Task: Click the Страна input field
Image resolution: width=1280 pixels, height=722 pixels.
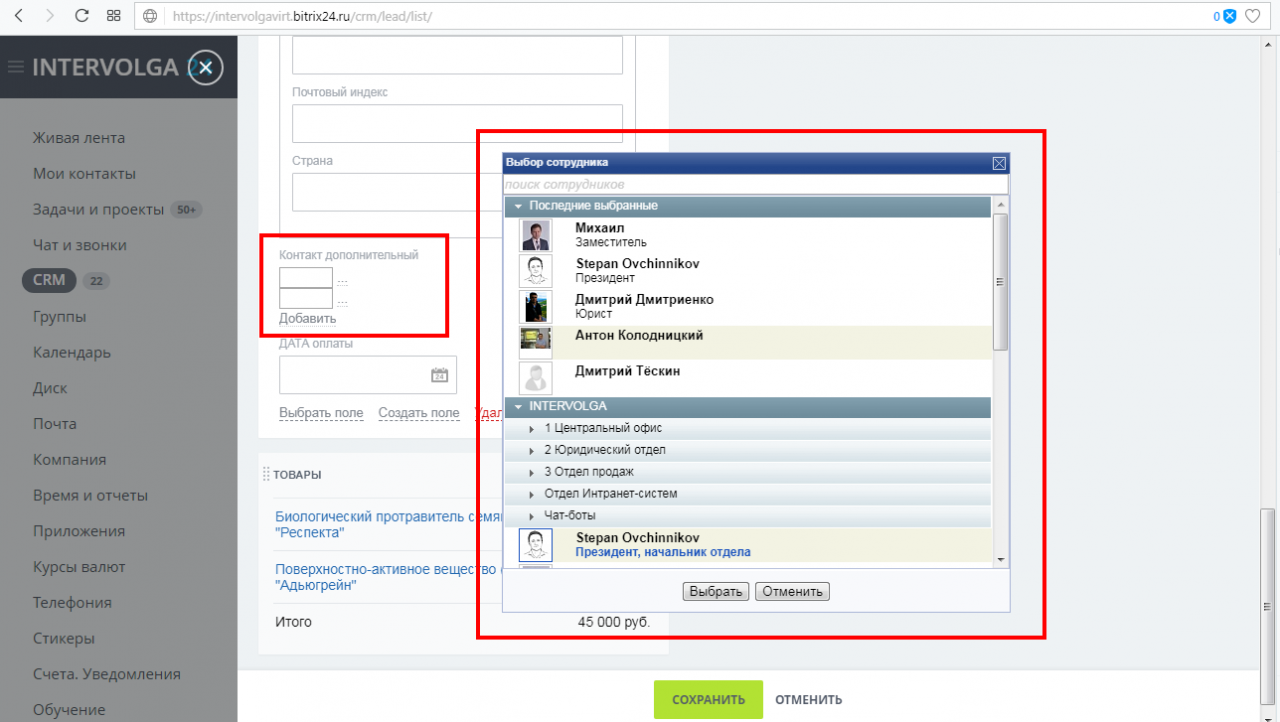Action: click(x=457, y=192)
